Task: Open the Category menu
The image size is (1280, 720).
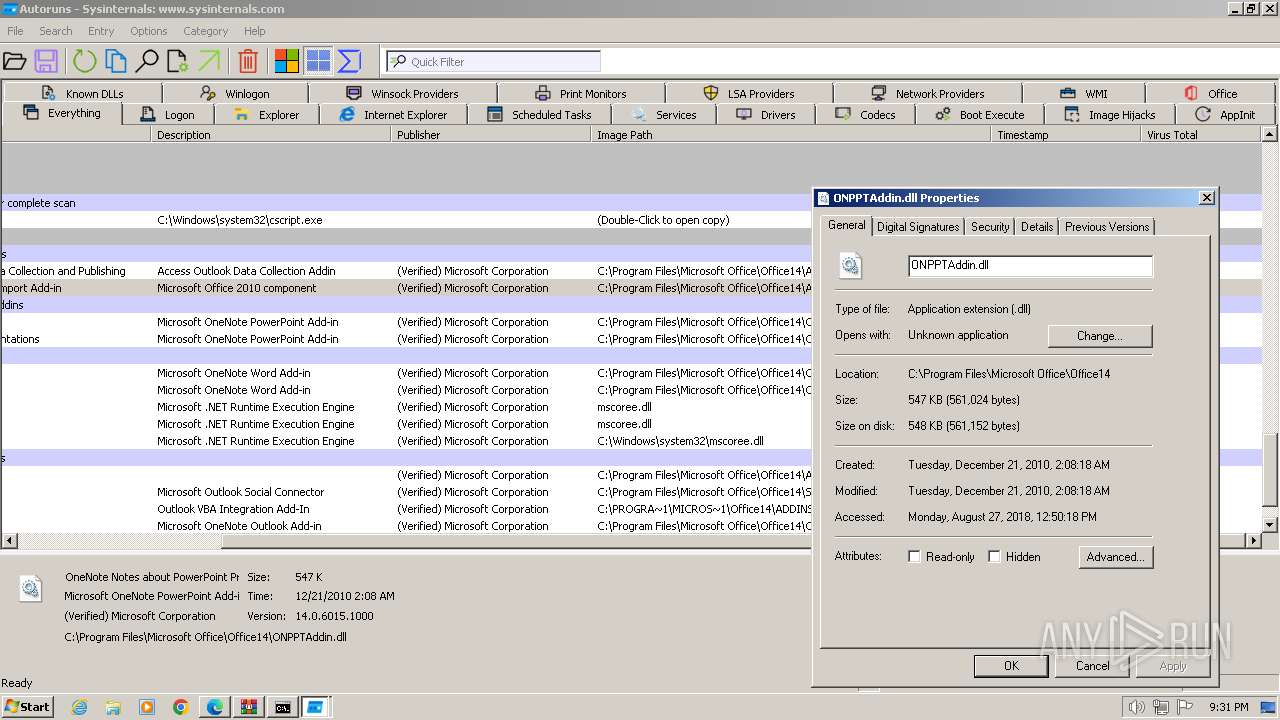Action: (x=206, y=31)
